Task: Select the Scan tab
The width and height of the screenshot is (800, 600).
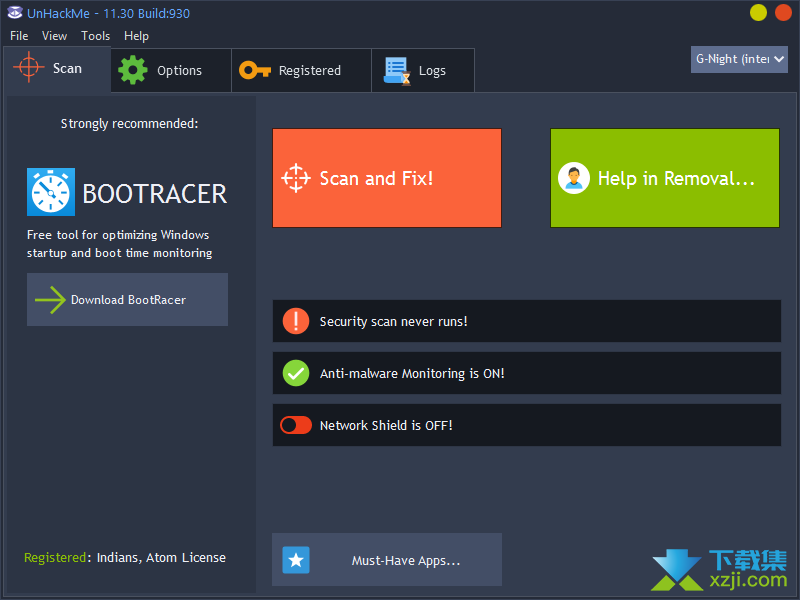Action: point(57,69)
